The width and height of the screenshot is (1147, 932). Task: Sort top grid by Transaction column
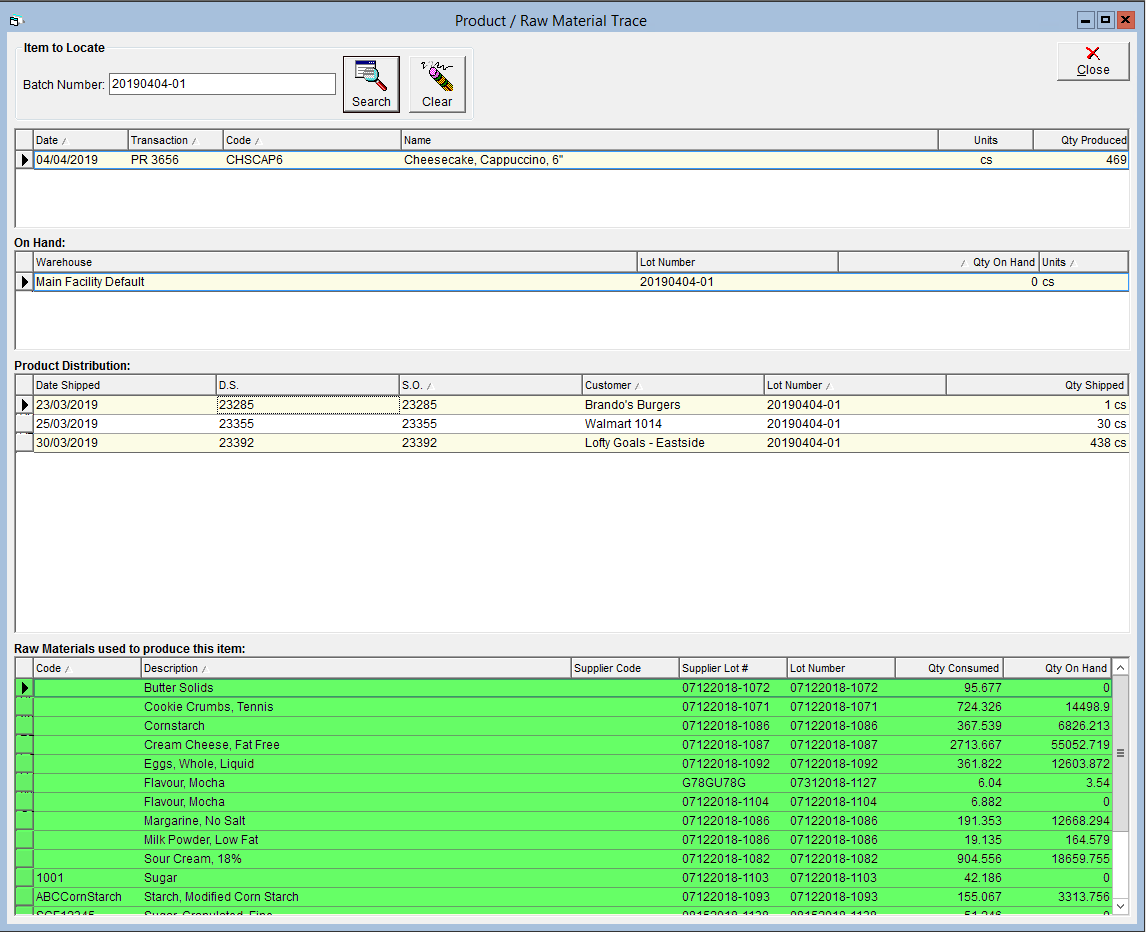(x=176, y=140)
